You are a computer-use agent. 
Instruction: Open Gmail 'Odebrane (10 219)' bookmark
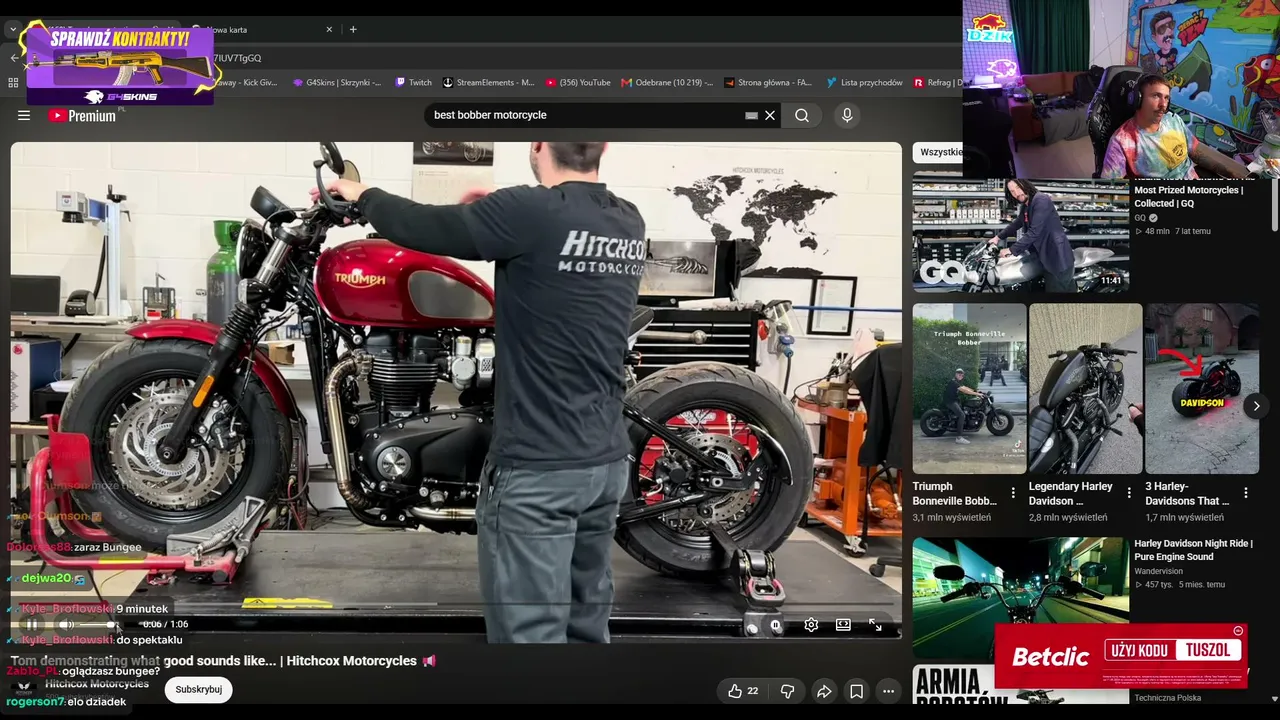coord(667,83)
